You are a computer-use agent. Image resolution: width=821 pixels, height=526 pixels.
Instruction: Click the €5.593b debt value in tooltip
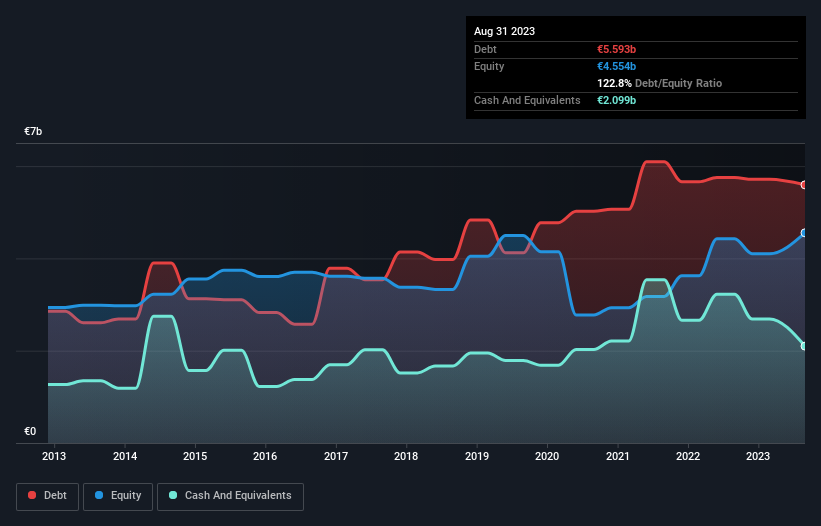coord(617,49)
